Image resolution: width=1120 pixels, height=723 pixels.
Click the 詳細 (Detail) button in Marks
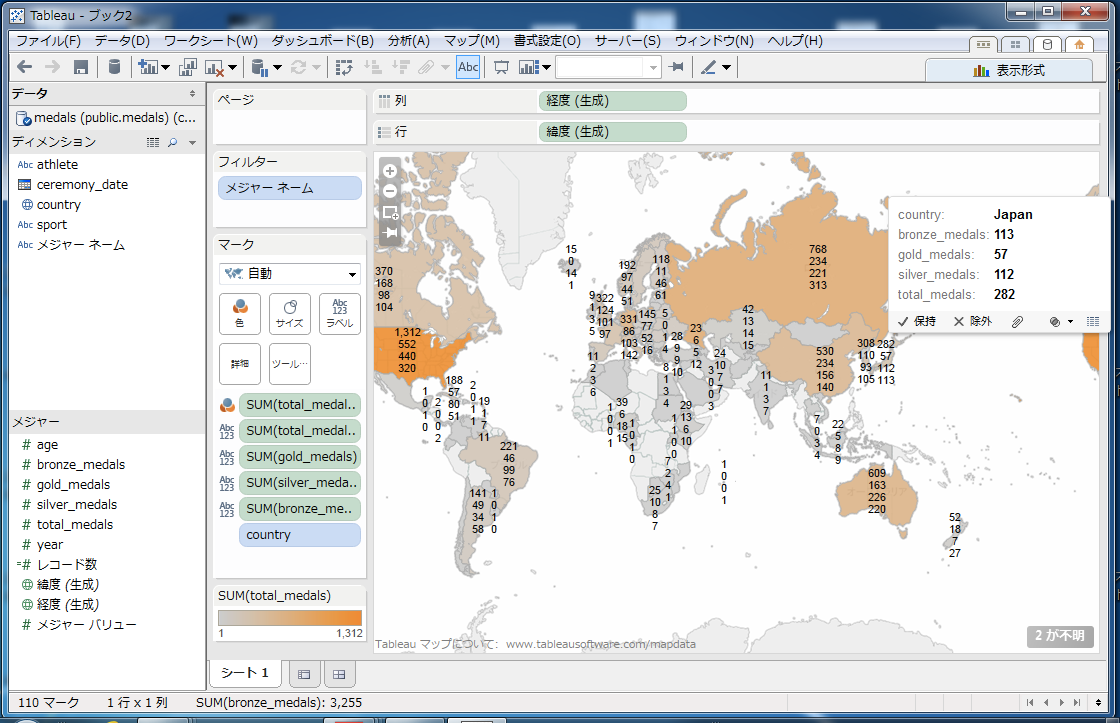click(x=240, y=363)
